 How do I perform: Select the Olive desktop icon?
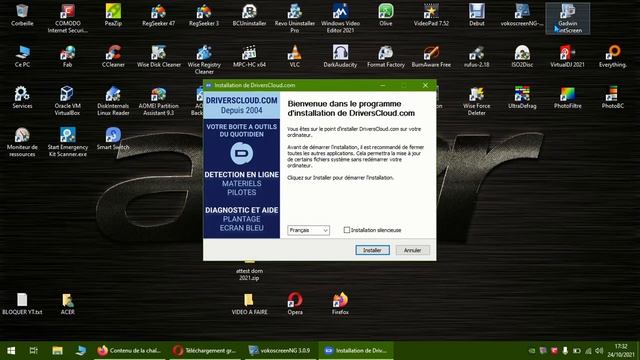click(x=385, y=15)
